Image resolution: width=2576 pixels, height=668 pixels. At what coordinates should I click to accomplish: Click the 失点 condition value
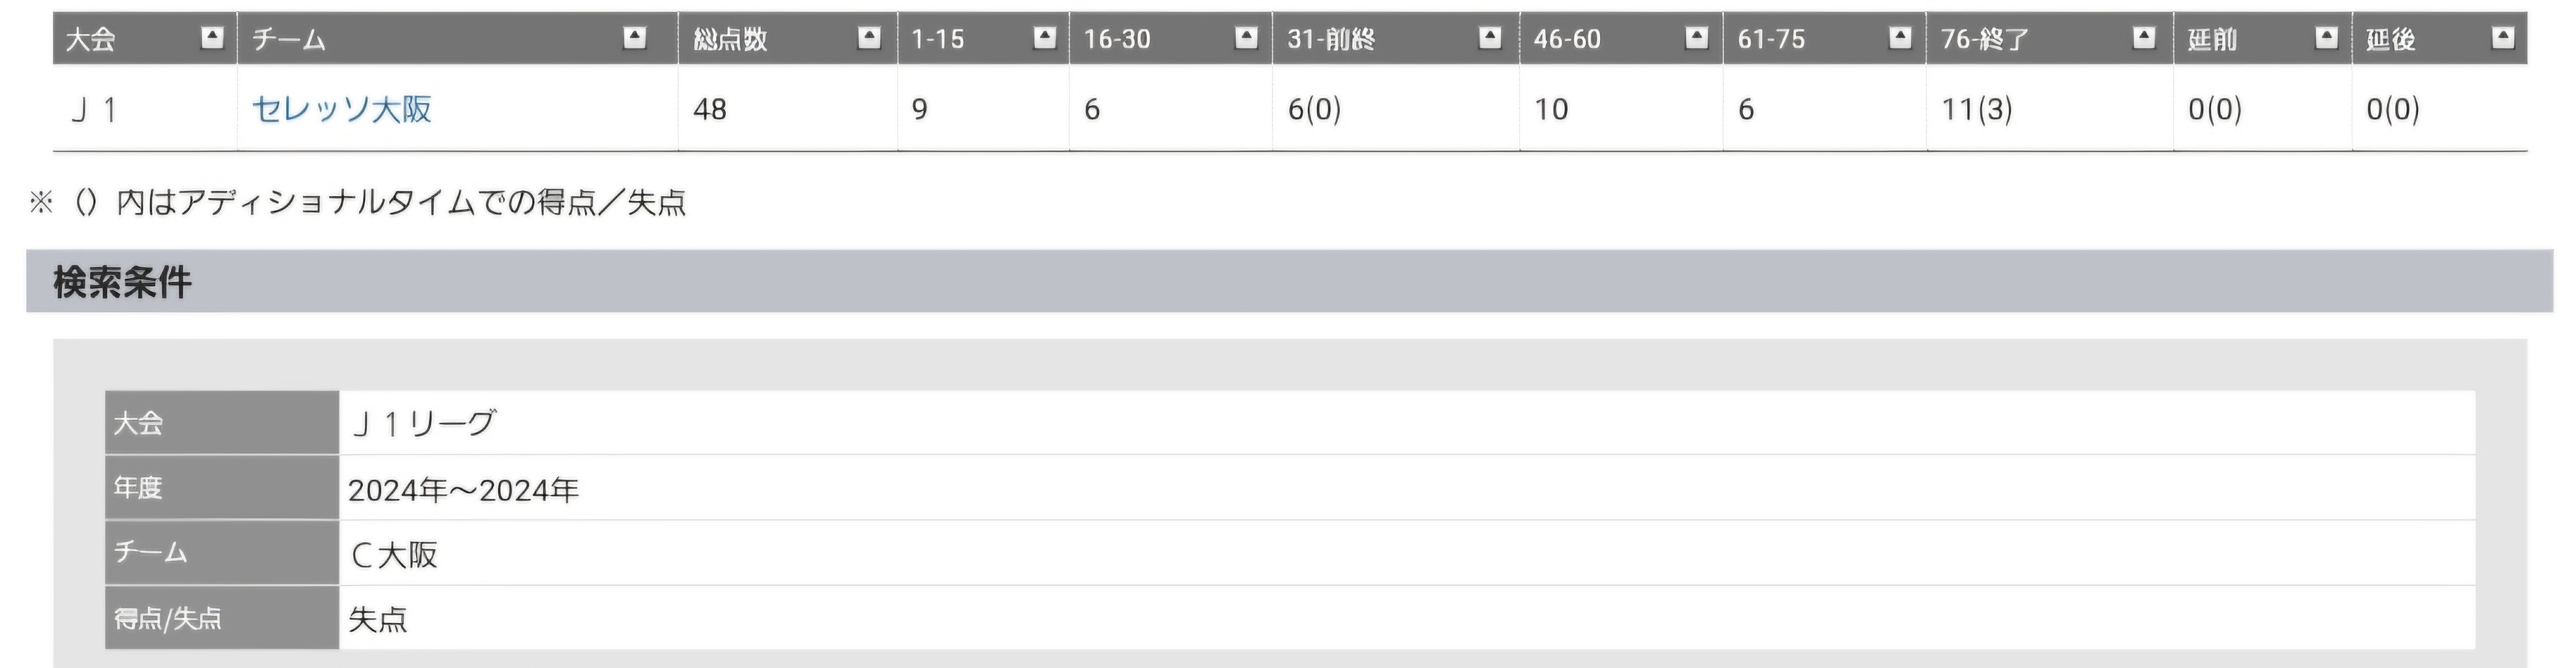pyautogui.click(x=378, y=619)
